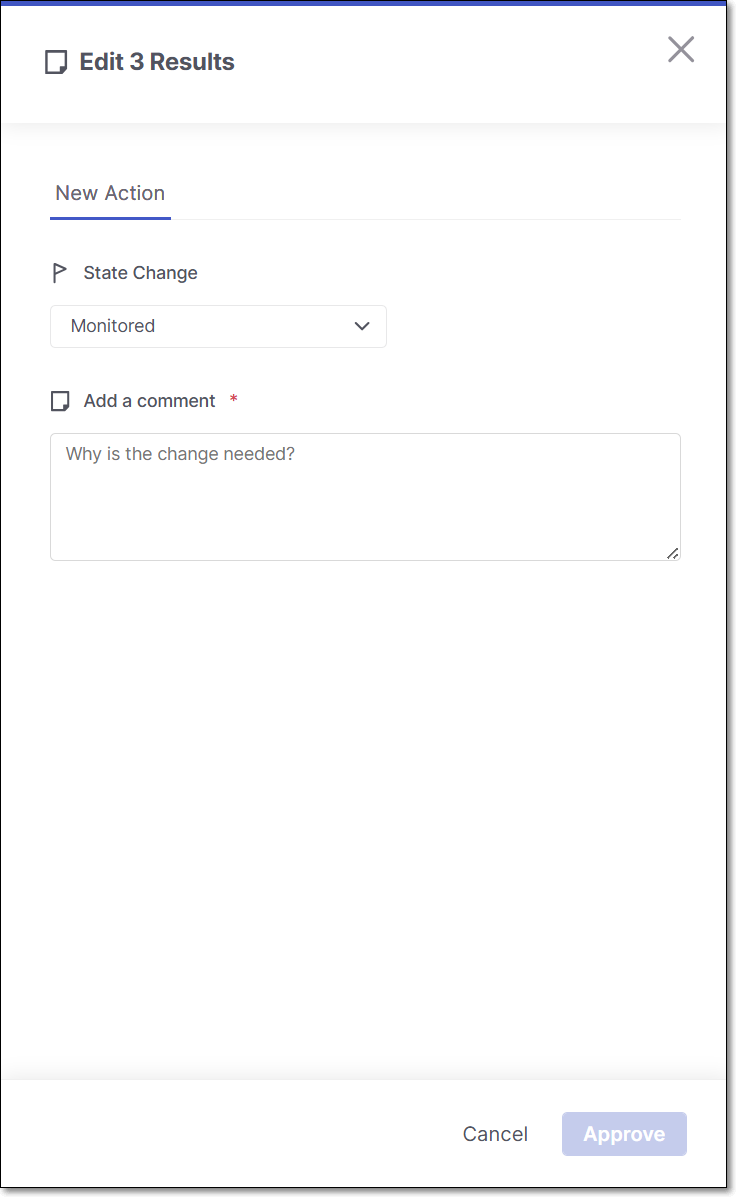Click the flag icon beside State Change
This screenshot has height=1197, width=736.
(x=60, y=273)
